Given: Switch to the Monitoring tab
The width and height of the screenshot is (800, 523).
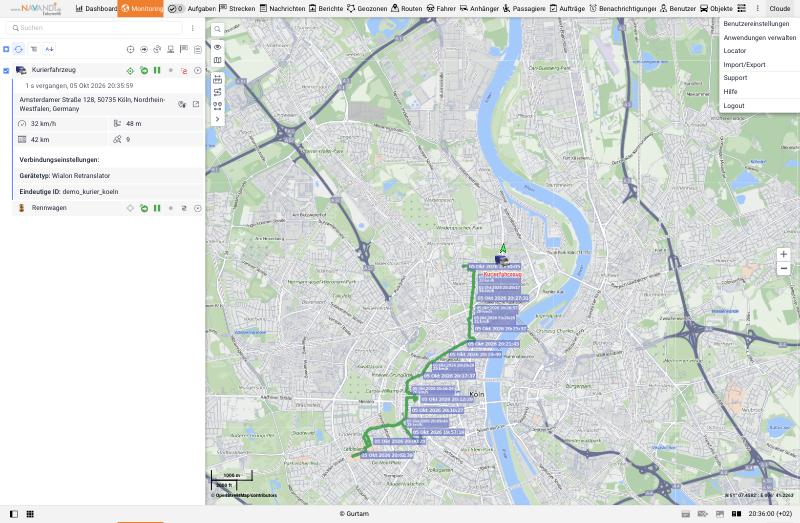Looking at the screenshot, I should click(141, 9).
